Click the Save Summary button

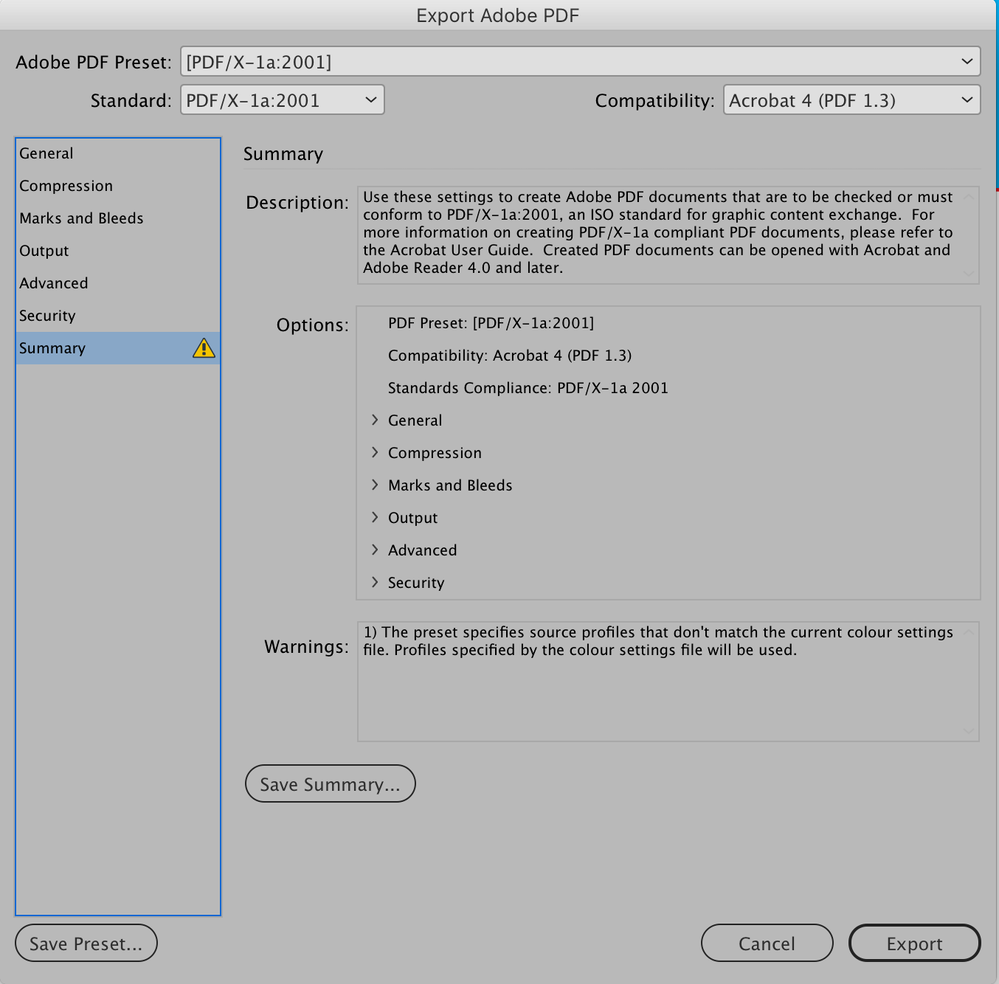(330, 784)
